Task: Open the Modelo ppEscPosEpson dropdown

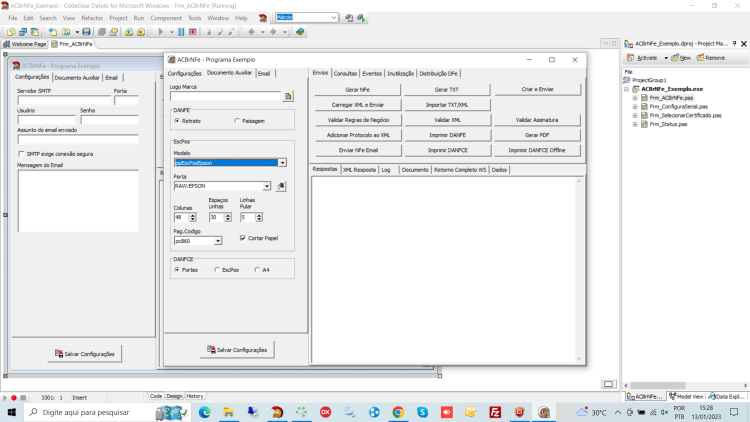Action: click(282, 163)
